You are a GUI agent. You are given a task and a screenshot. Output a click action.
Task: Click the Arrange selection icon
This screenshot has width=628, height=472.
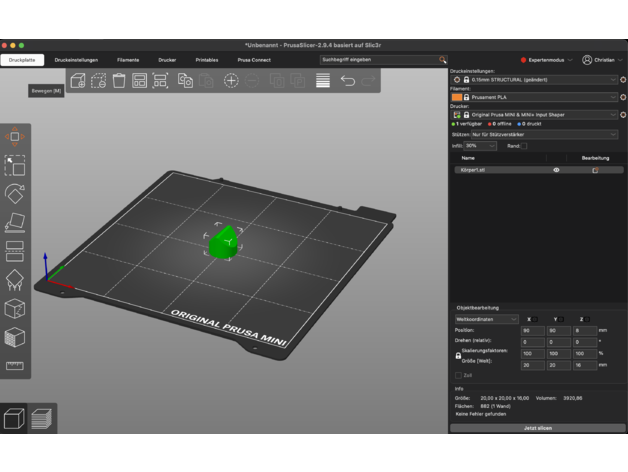[160, 81]
